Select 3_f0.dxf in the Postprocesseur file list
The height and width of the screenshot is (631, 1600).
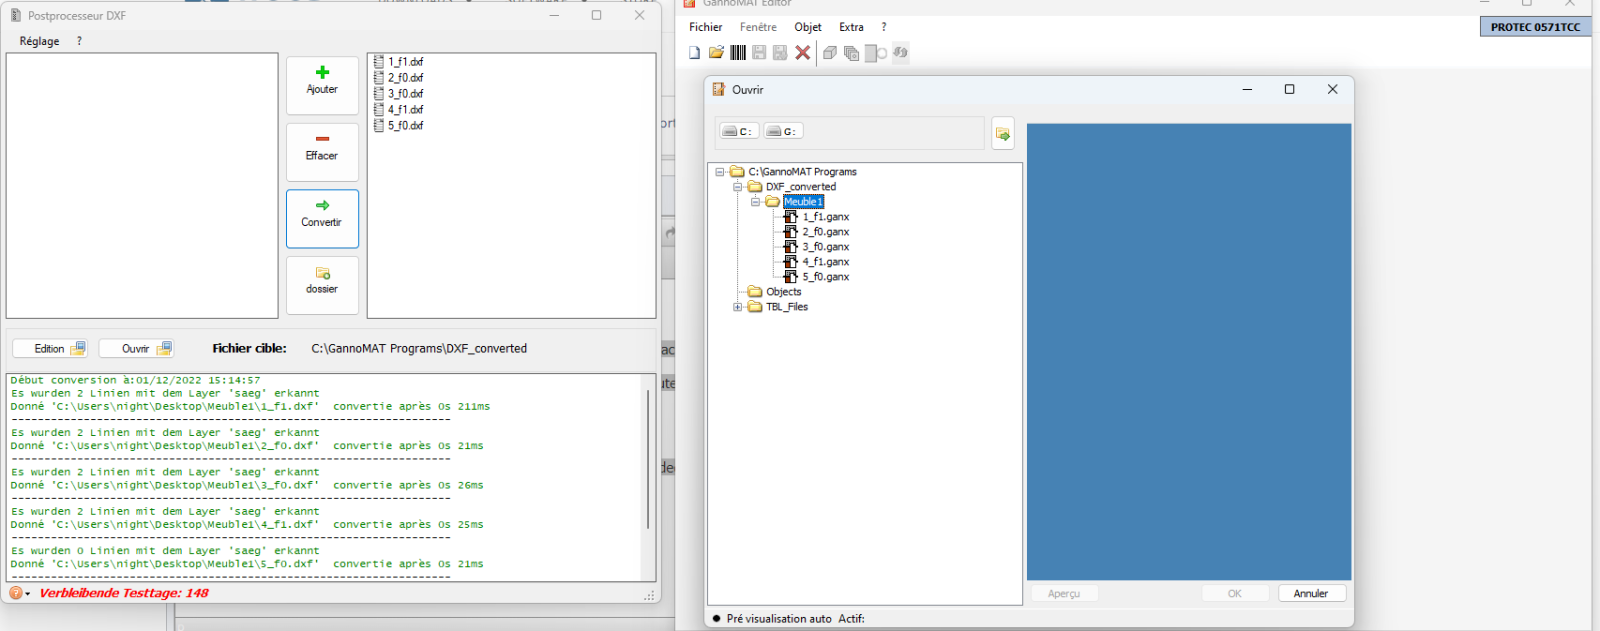click(x=405, y=94)
